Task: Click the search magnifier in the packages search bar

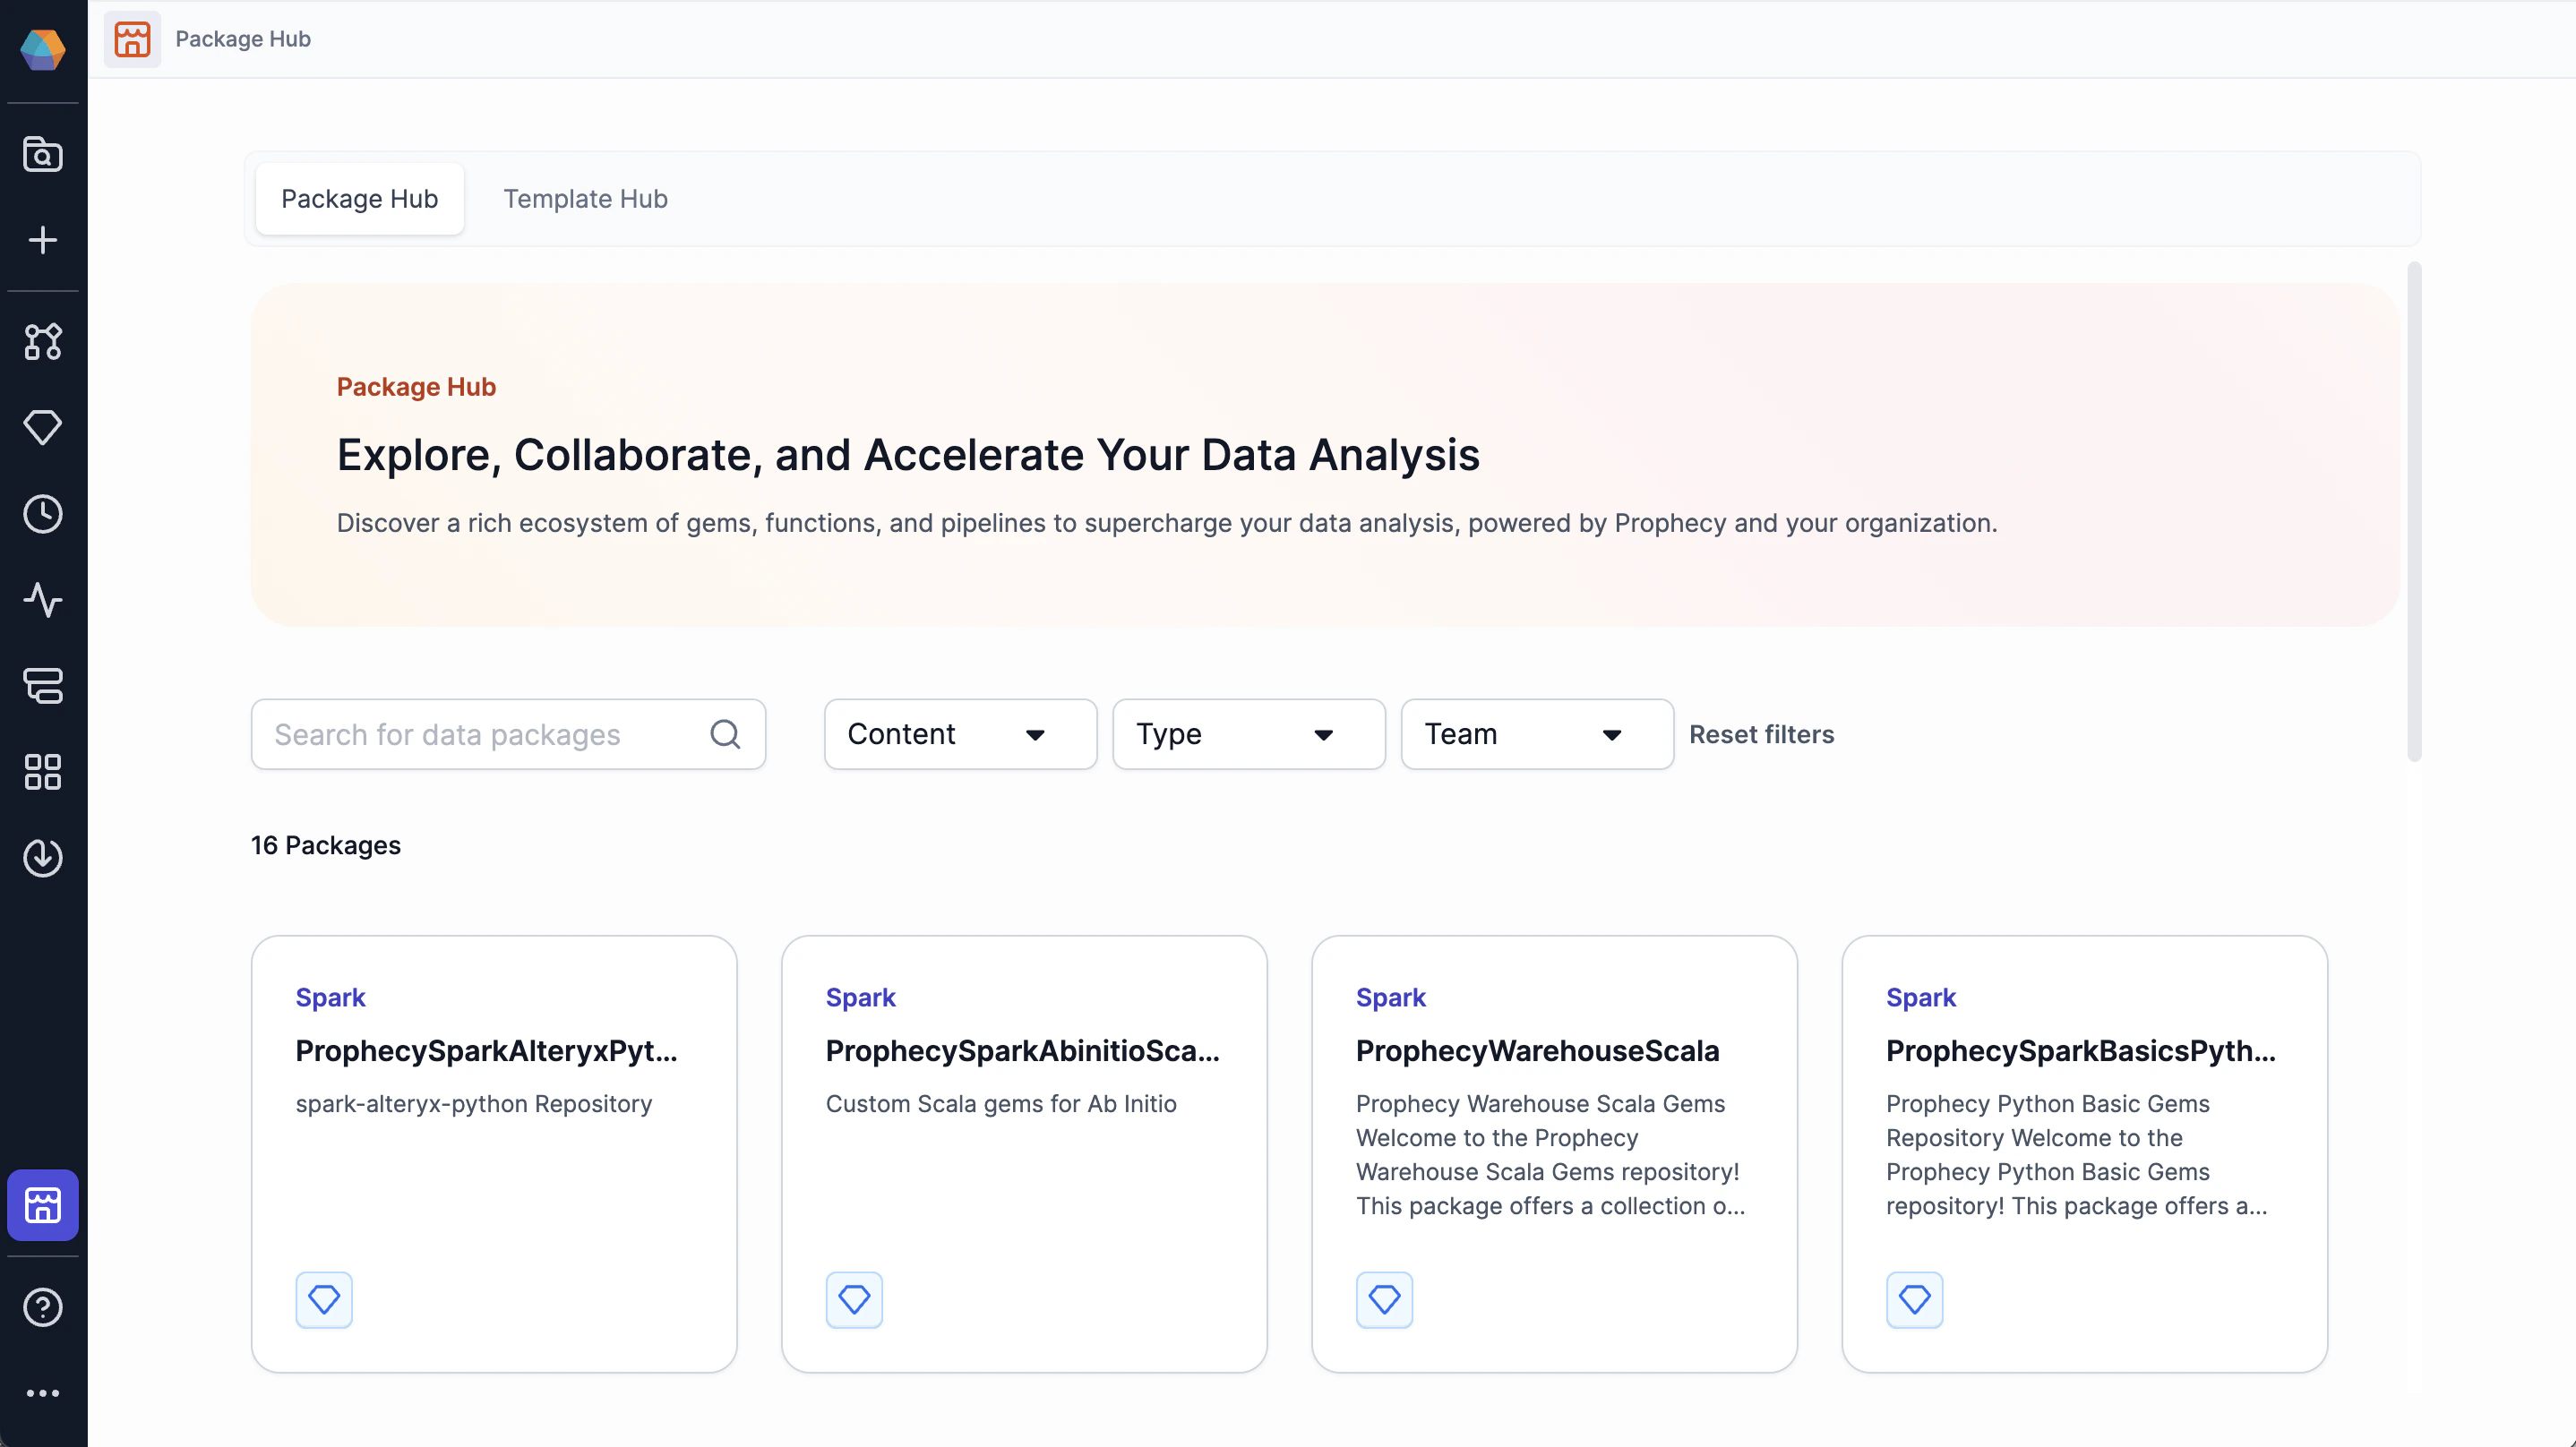Action: coord(725,733)
